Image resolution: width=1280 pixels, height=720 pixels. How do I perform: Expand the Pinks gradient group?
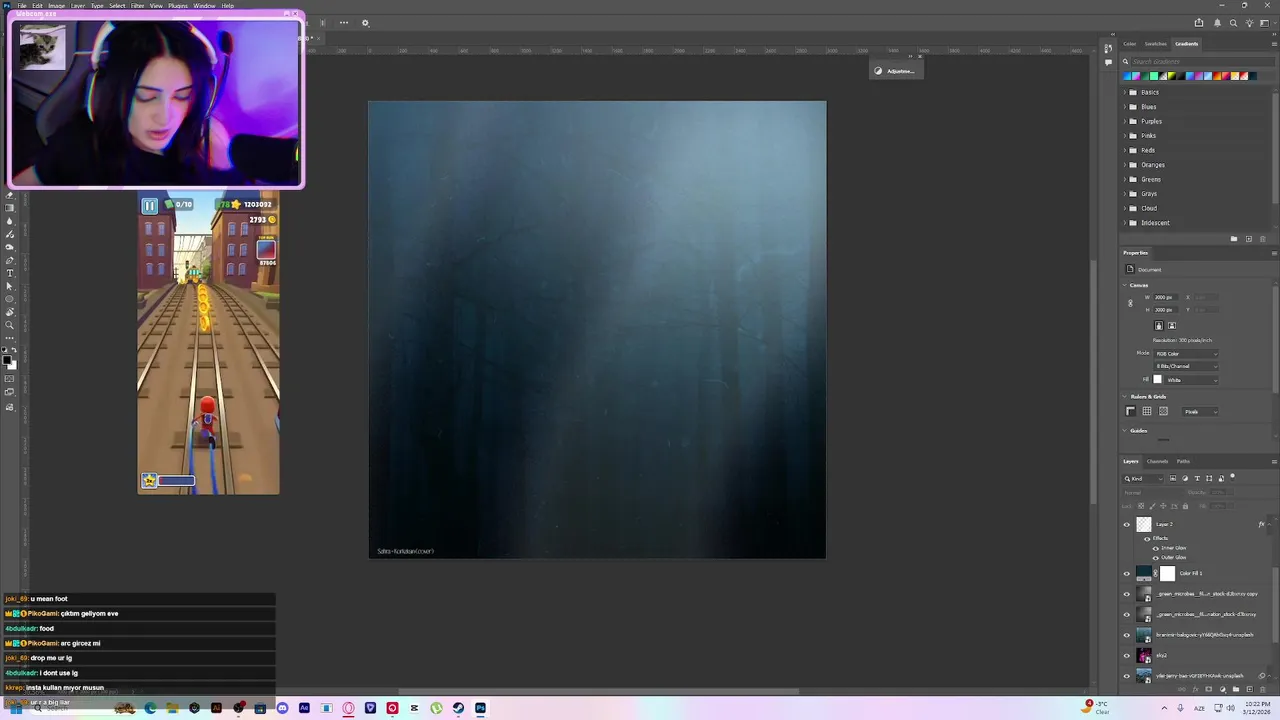click(x=1125, y=136)
